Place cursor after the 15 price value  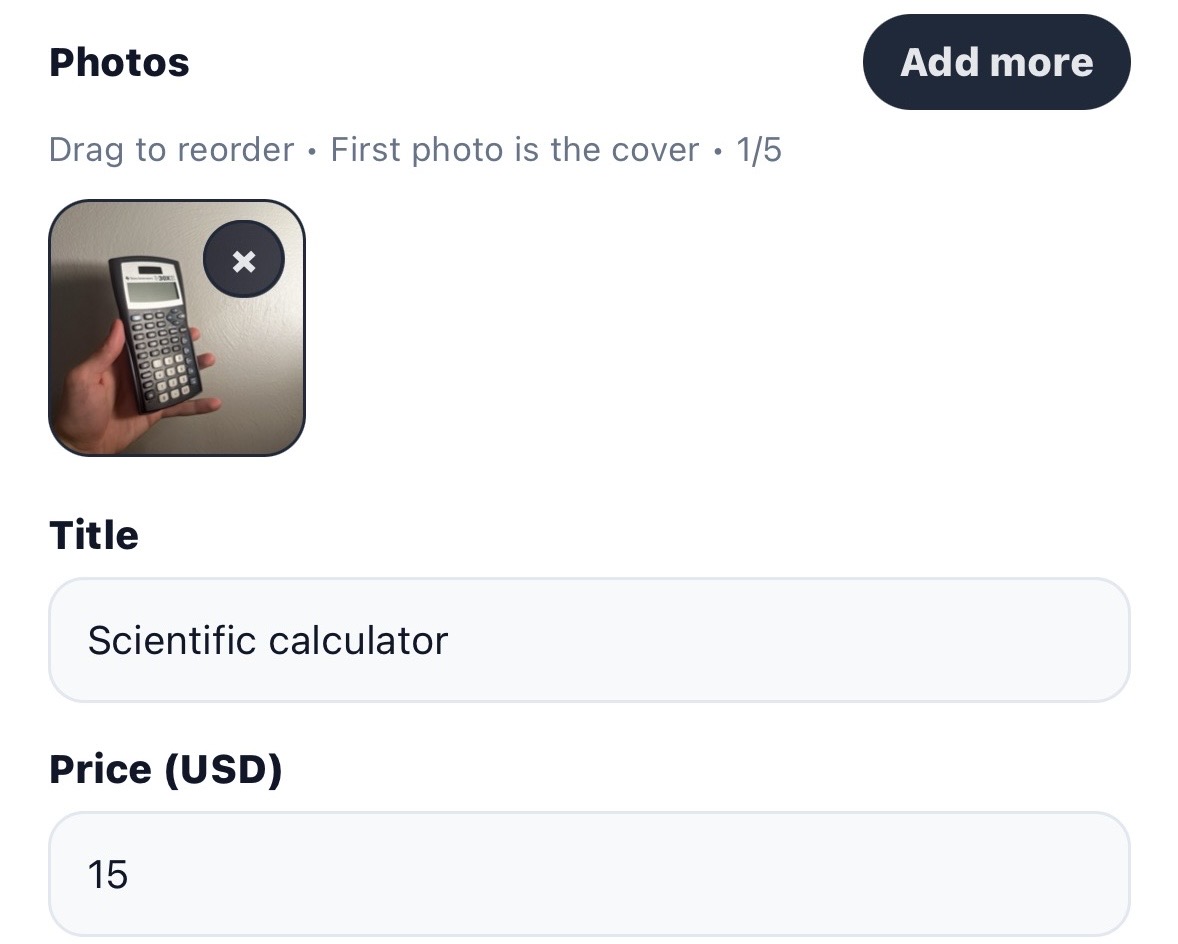coord(131,874)
